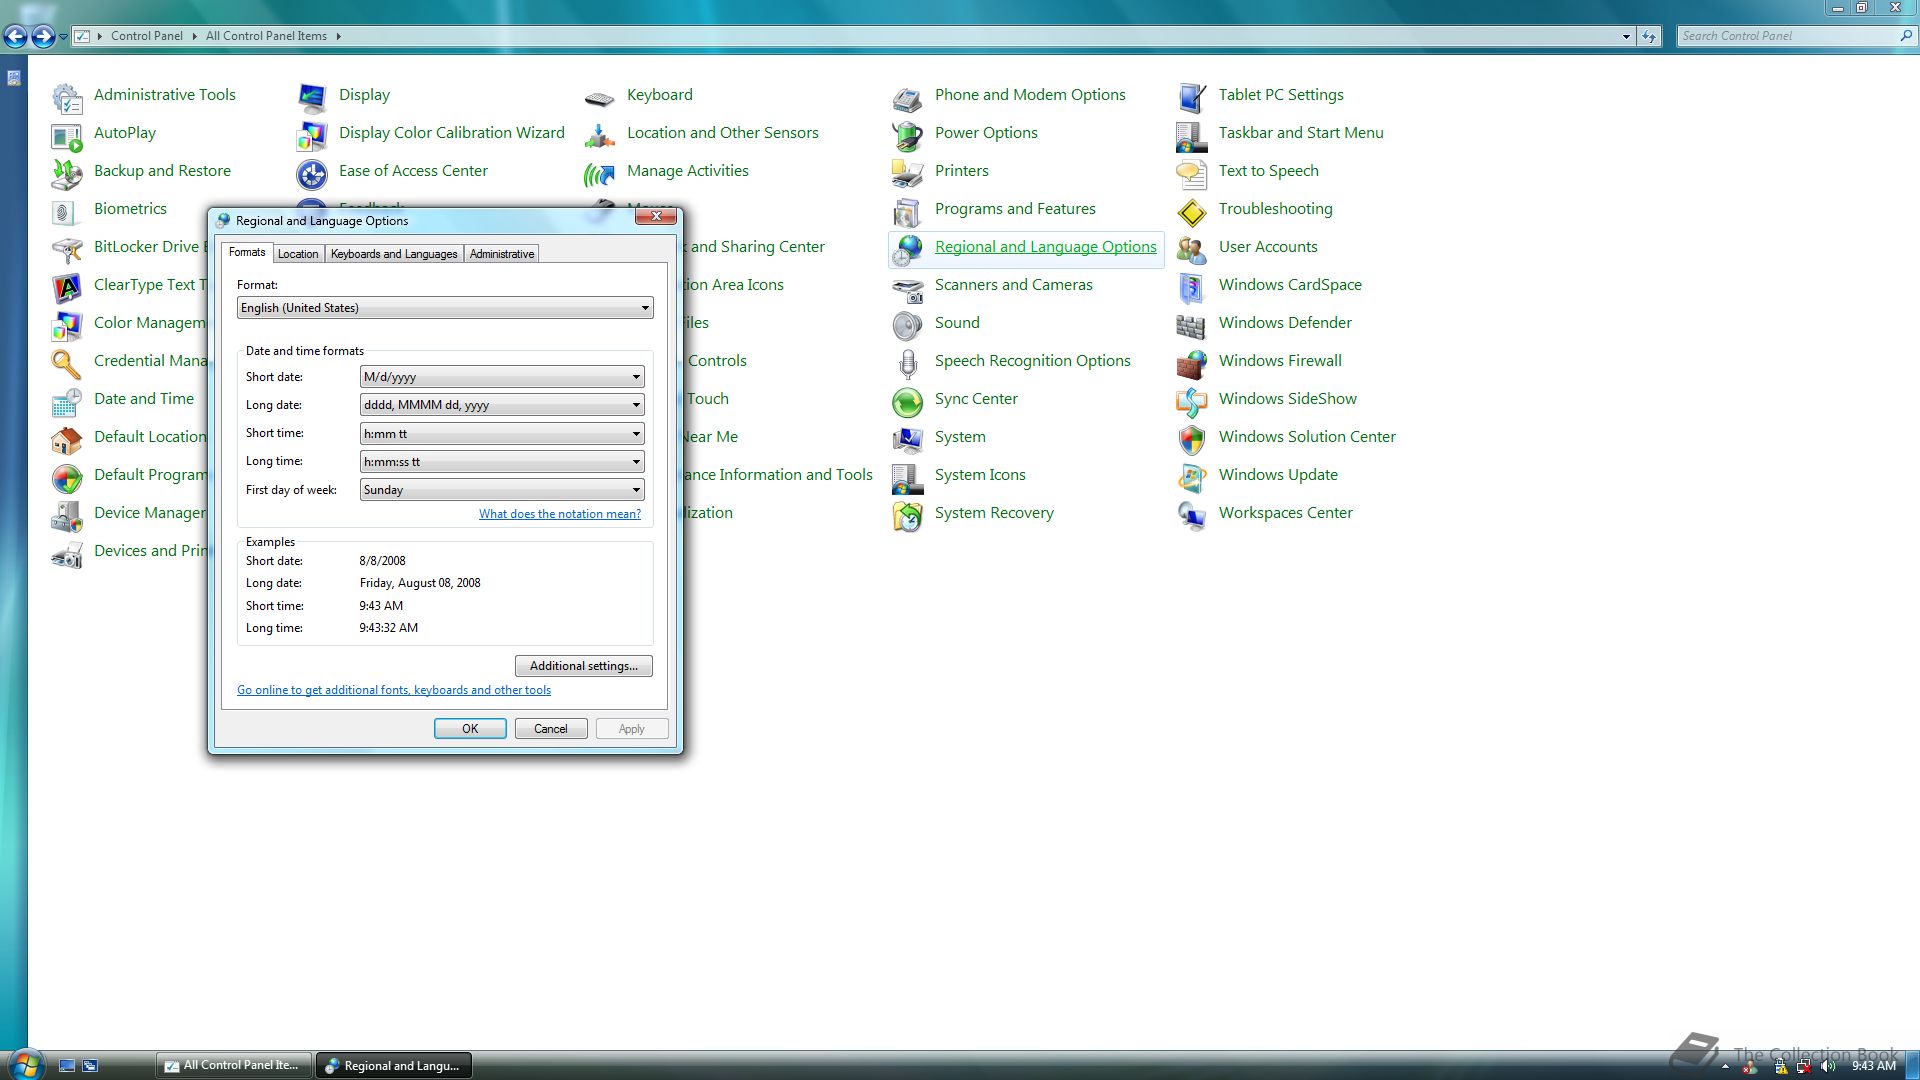Open the Workspaces Center icon
Image resolution: width=1920 pixels, height=1080 pixels.
(1192, 516)
